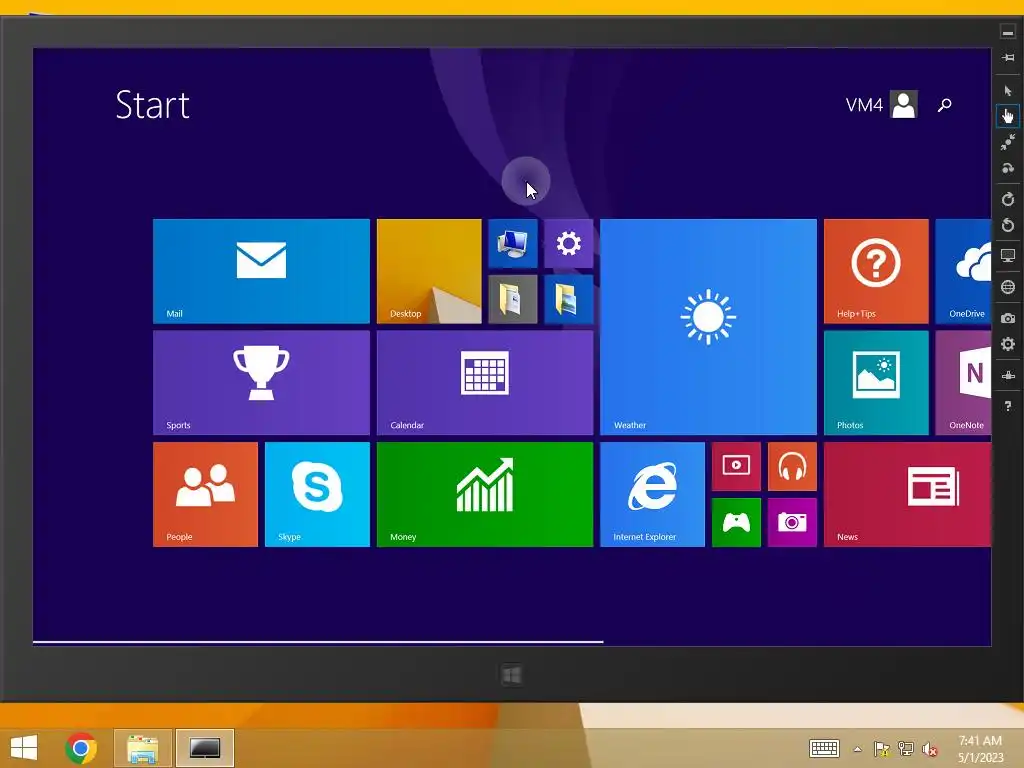Select mouse mode in simulator toolbar
This screenshot has width=1024, height=768.
coord(1008,90)
